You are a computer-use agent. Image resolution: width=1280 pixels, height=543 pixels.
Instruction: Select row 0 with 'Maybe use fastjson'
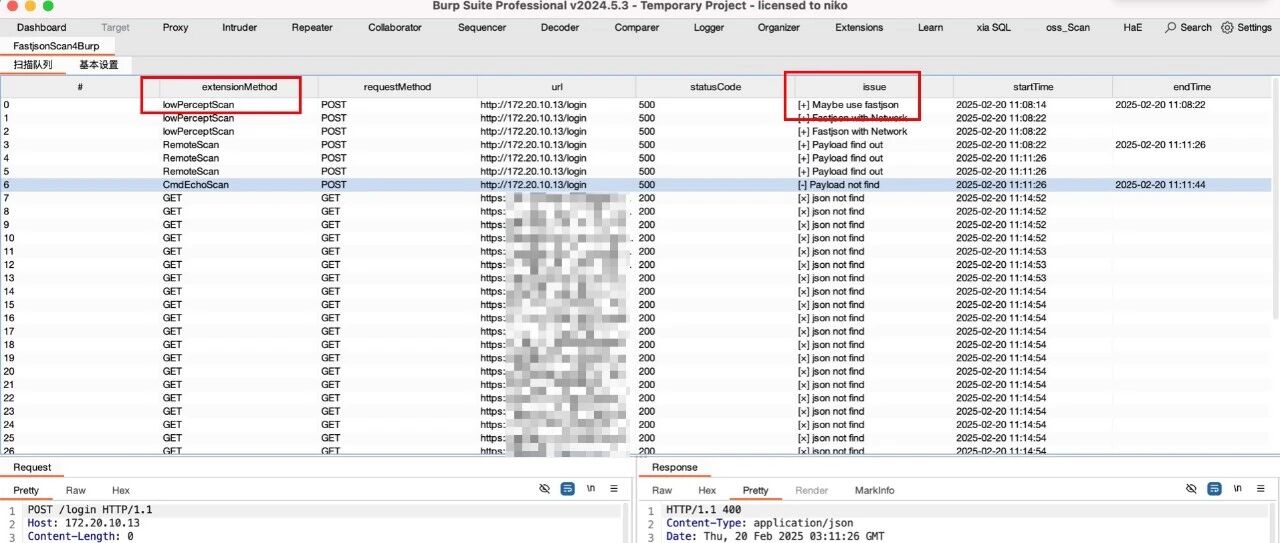click(635, 104)
